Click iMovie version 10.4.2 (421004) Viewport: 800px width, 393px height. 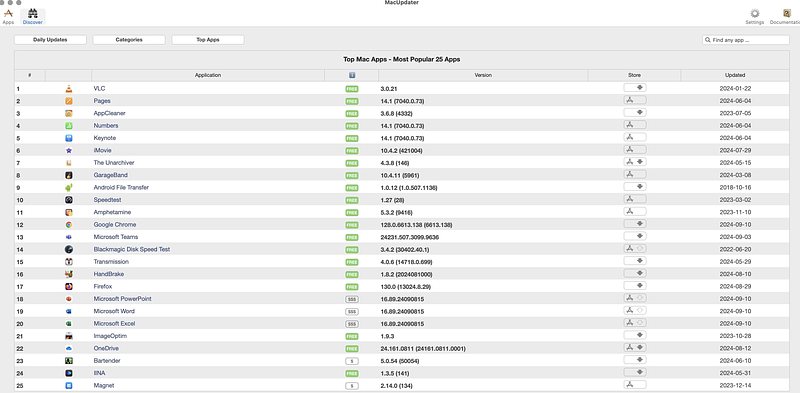401,151
